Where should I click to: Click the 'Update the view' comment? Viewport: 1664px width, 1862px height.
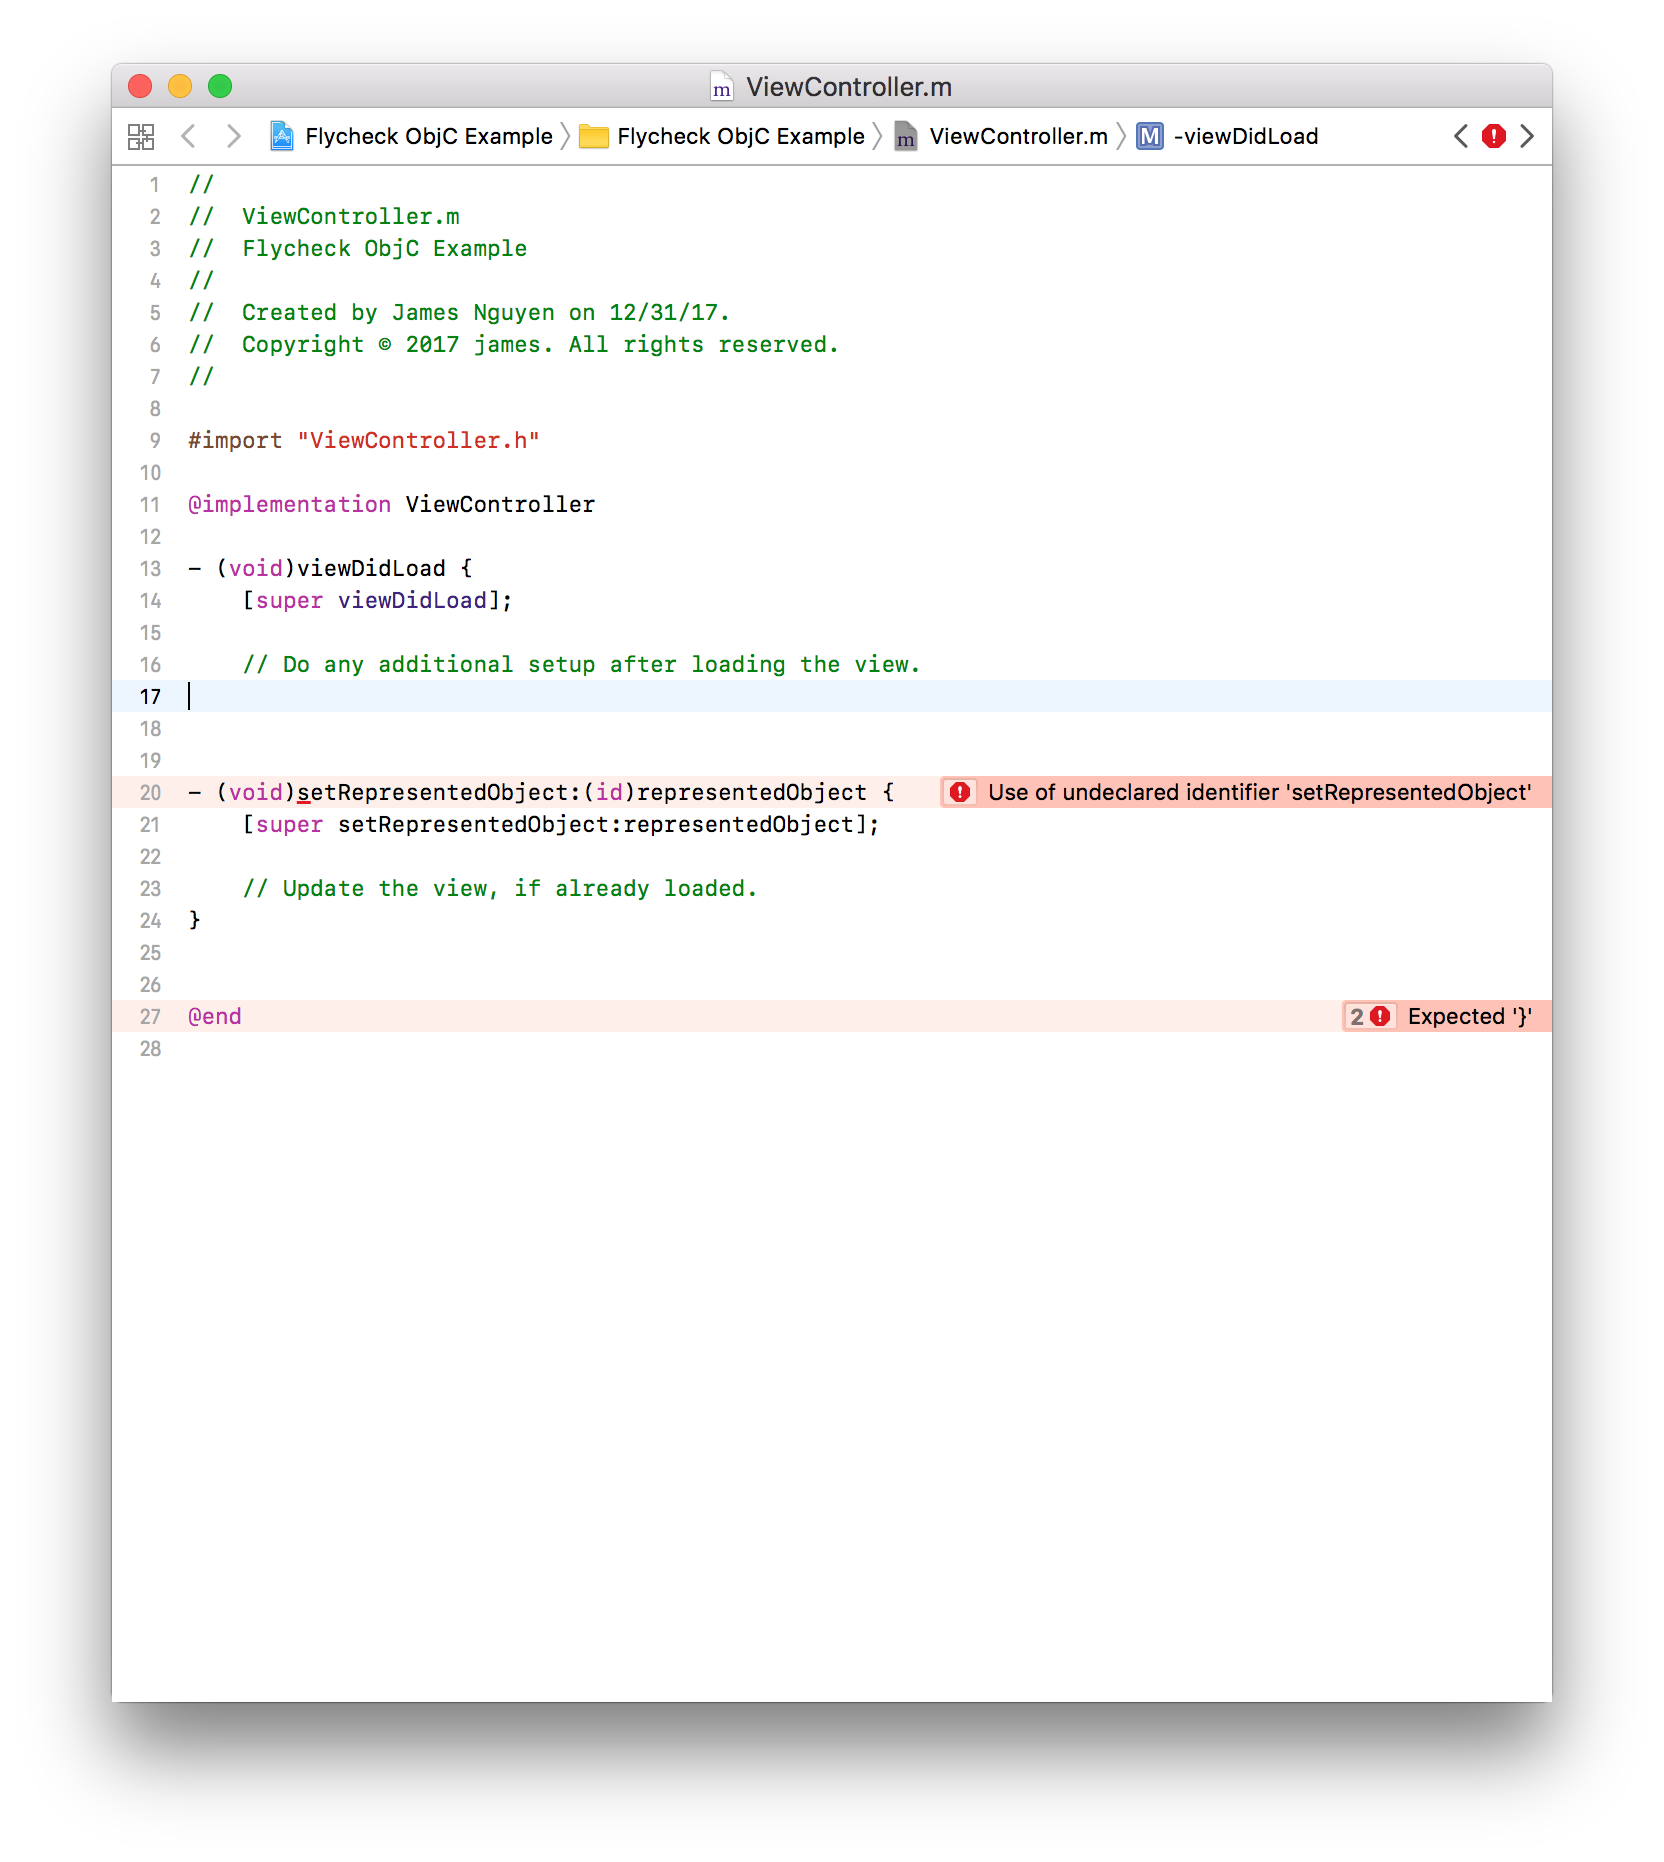click(500, 888)
